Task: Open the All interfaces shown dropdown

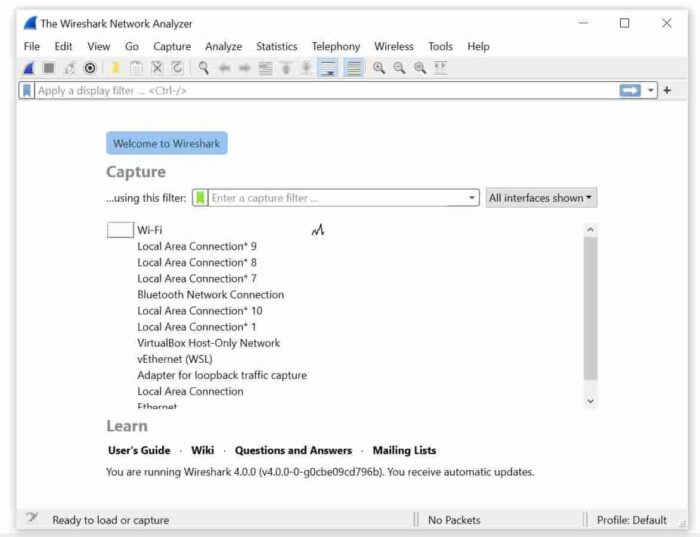Action: [541, 198]
